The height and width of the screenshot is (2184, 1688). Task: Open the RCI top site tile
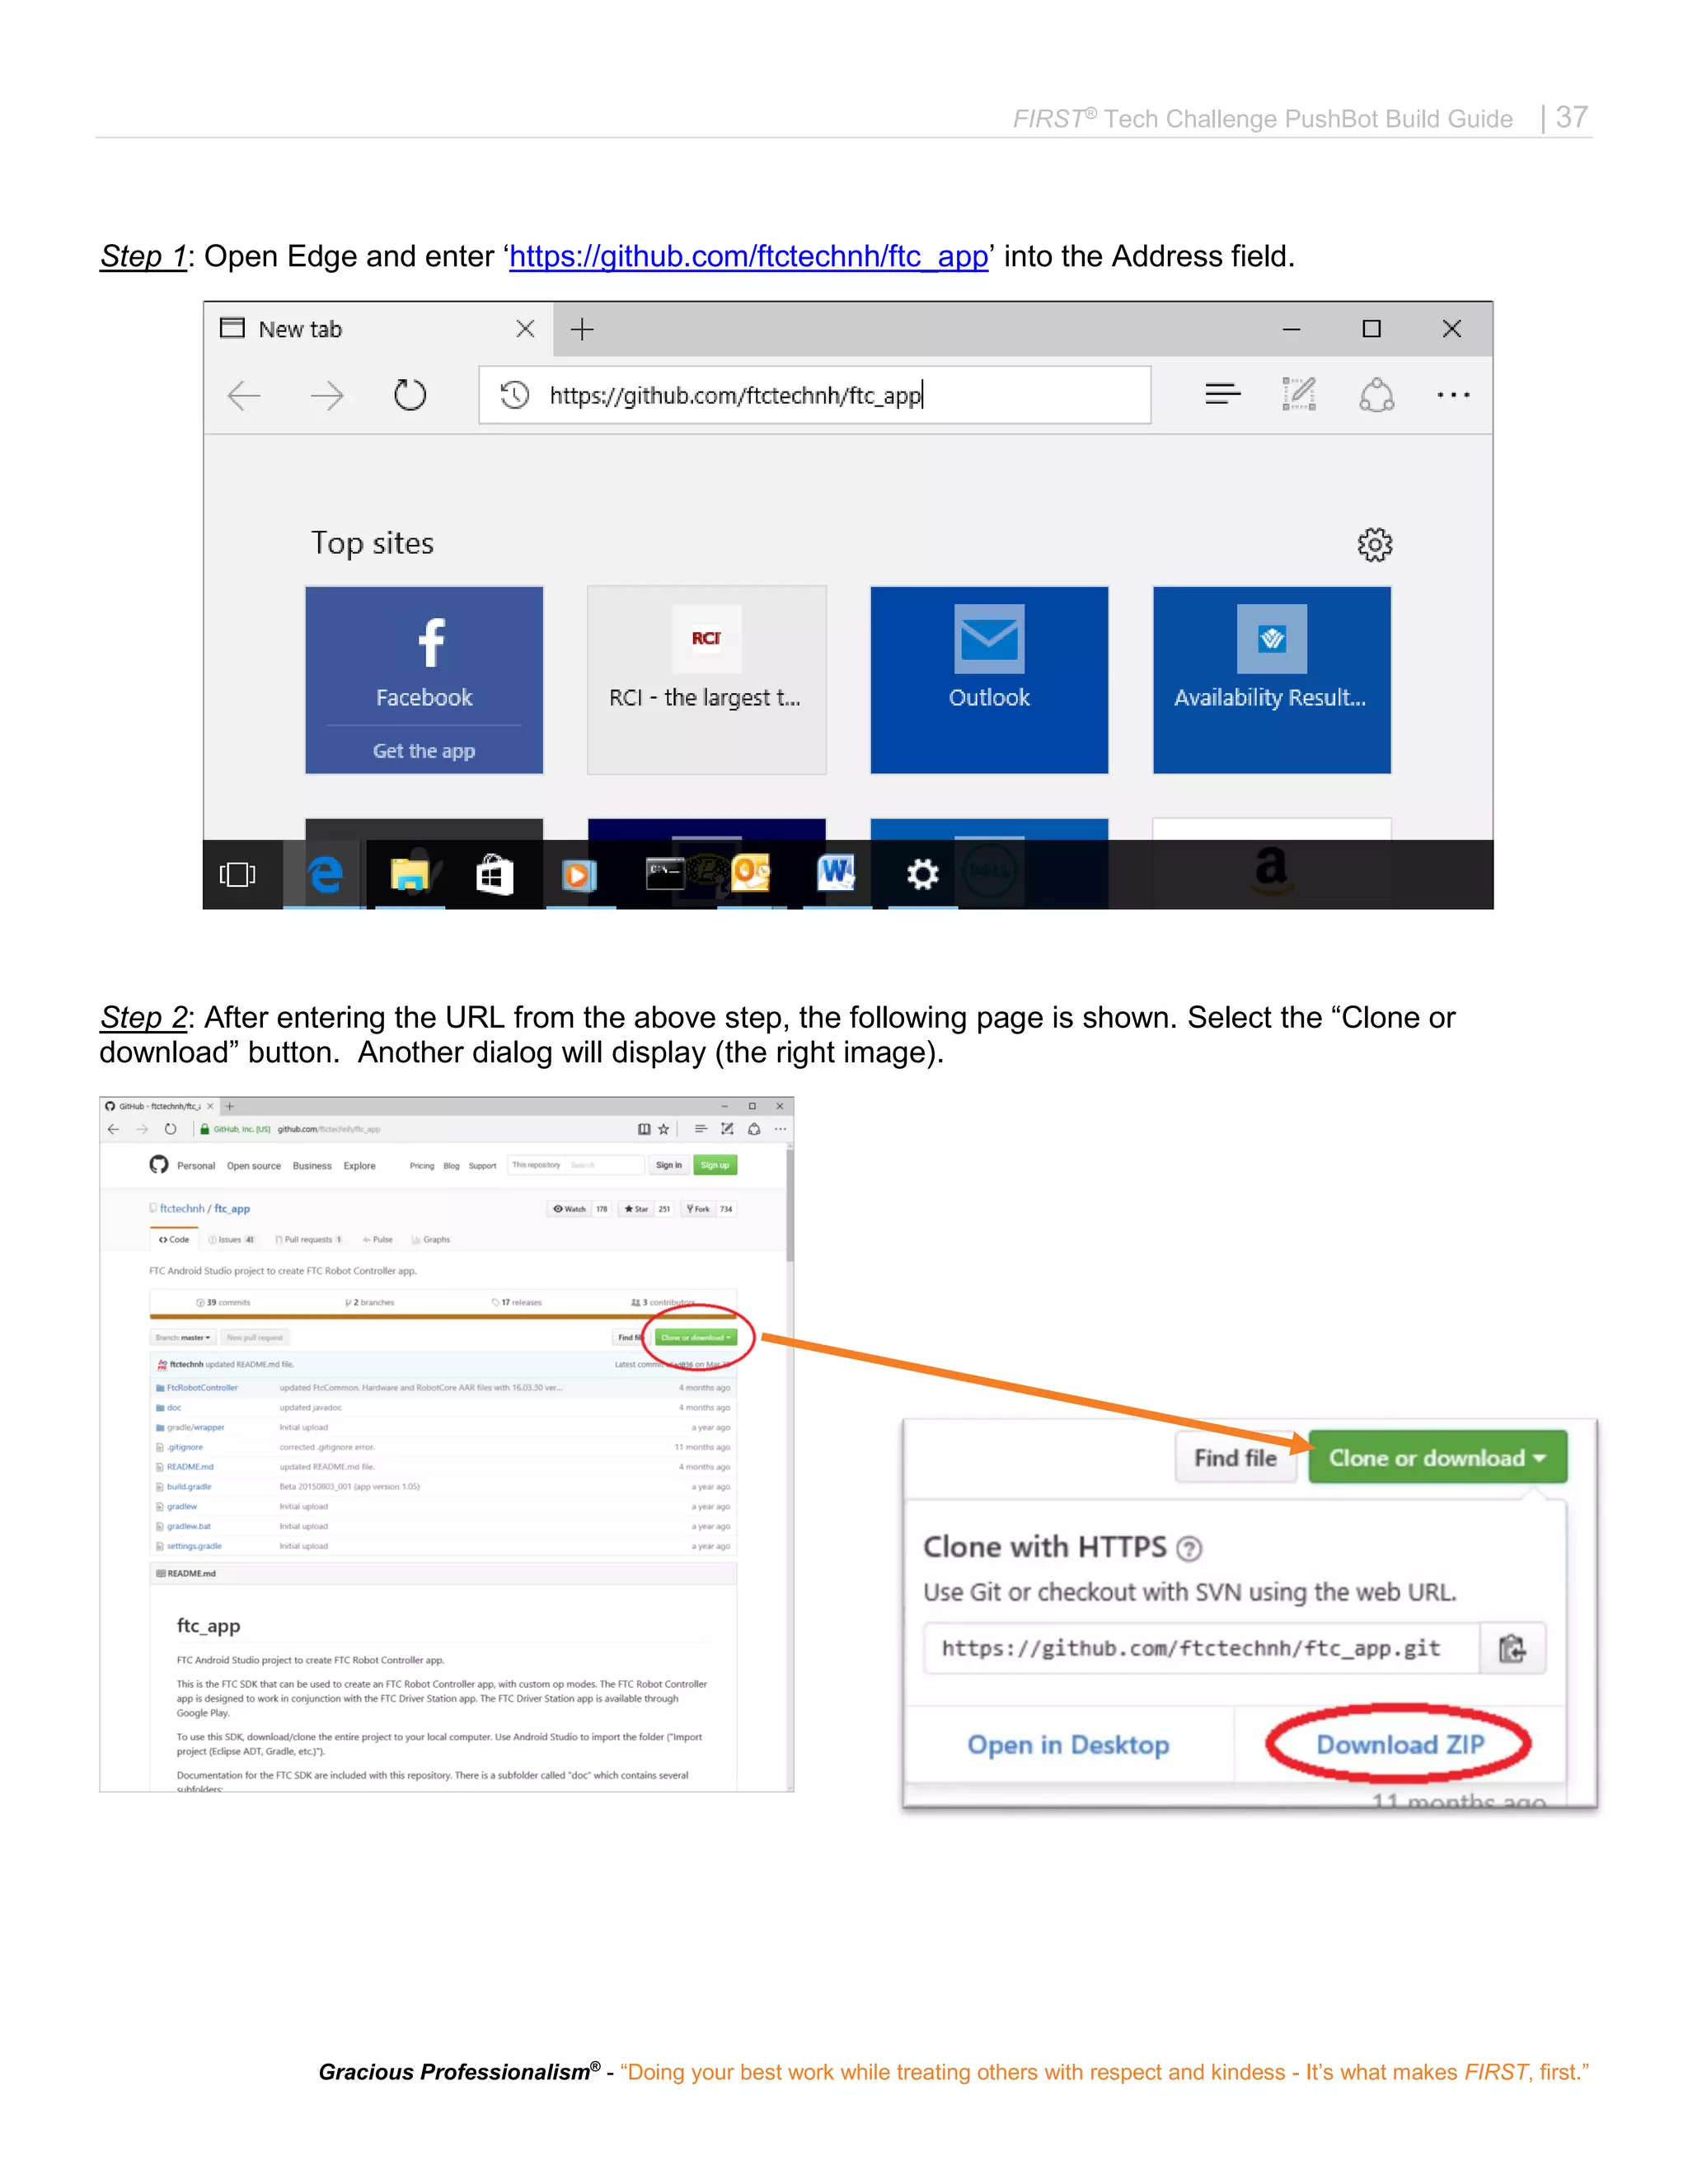pos(707,680)
